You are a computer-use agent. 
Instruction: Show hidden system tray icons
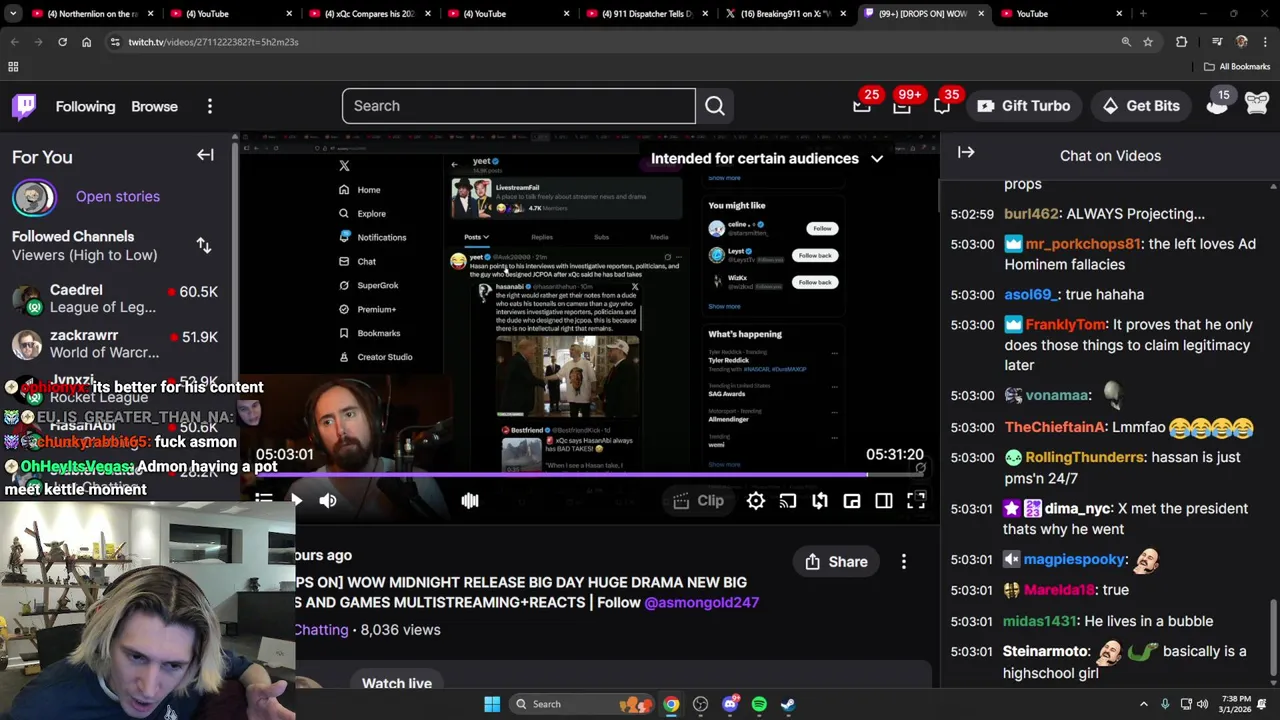coord(1143,704)
